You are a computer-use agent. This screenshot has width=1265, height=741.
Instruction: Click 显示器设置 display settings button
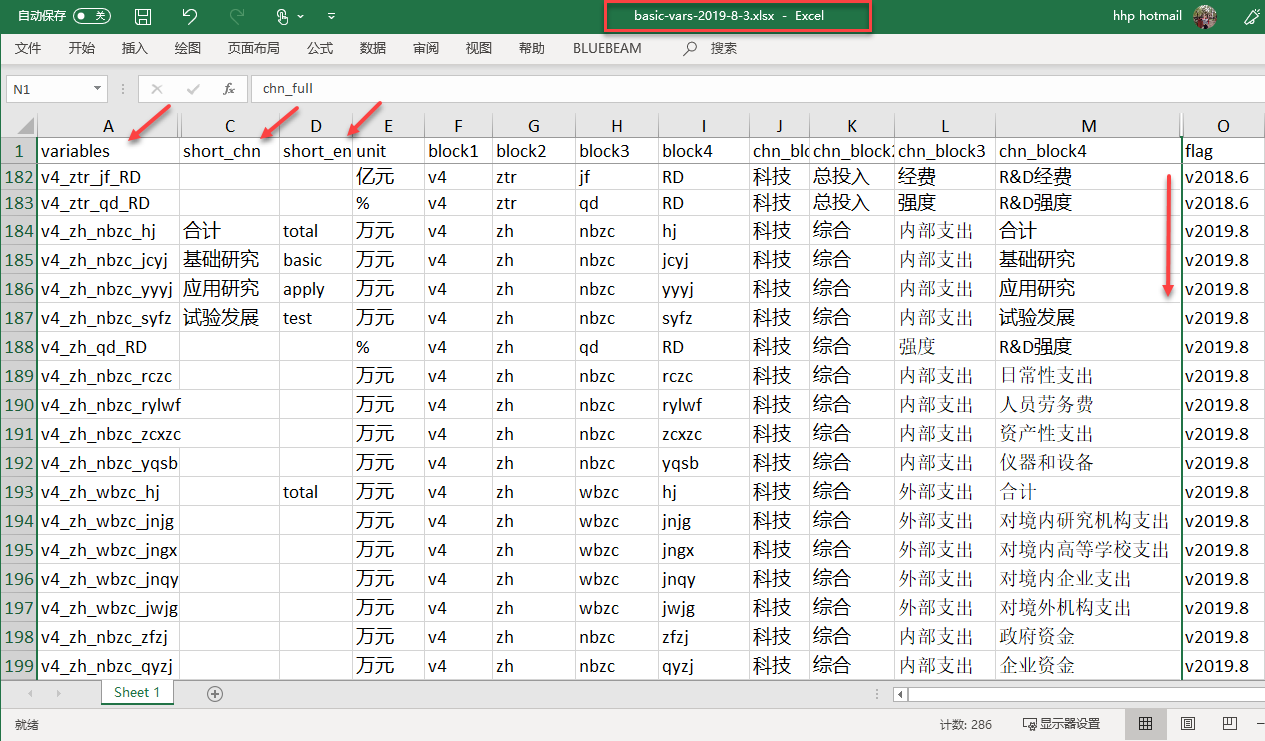pos(1061,724)
